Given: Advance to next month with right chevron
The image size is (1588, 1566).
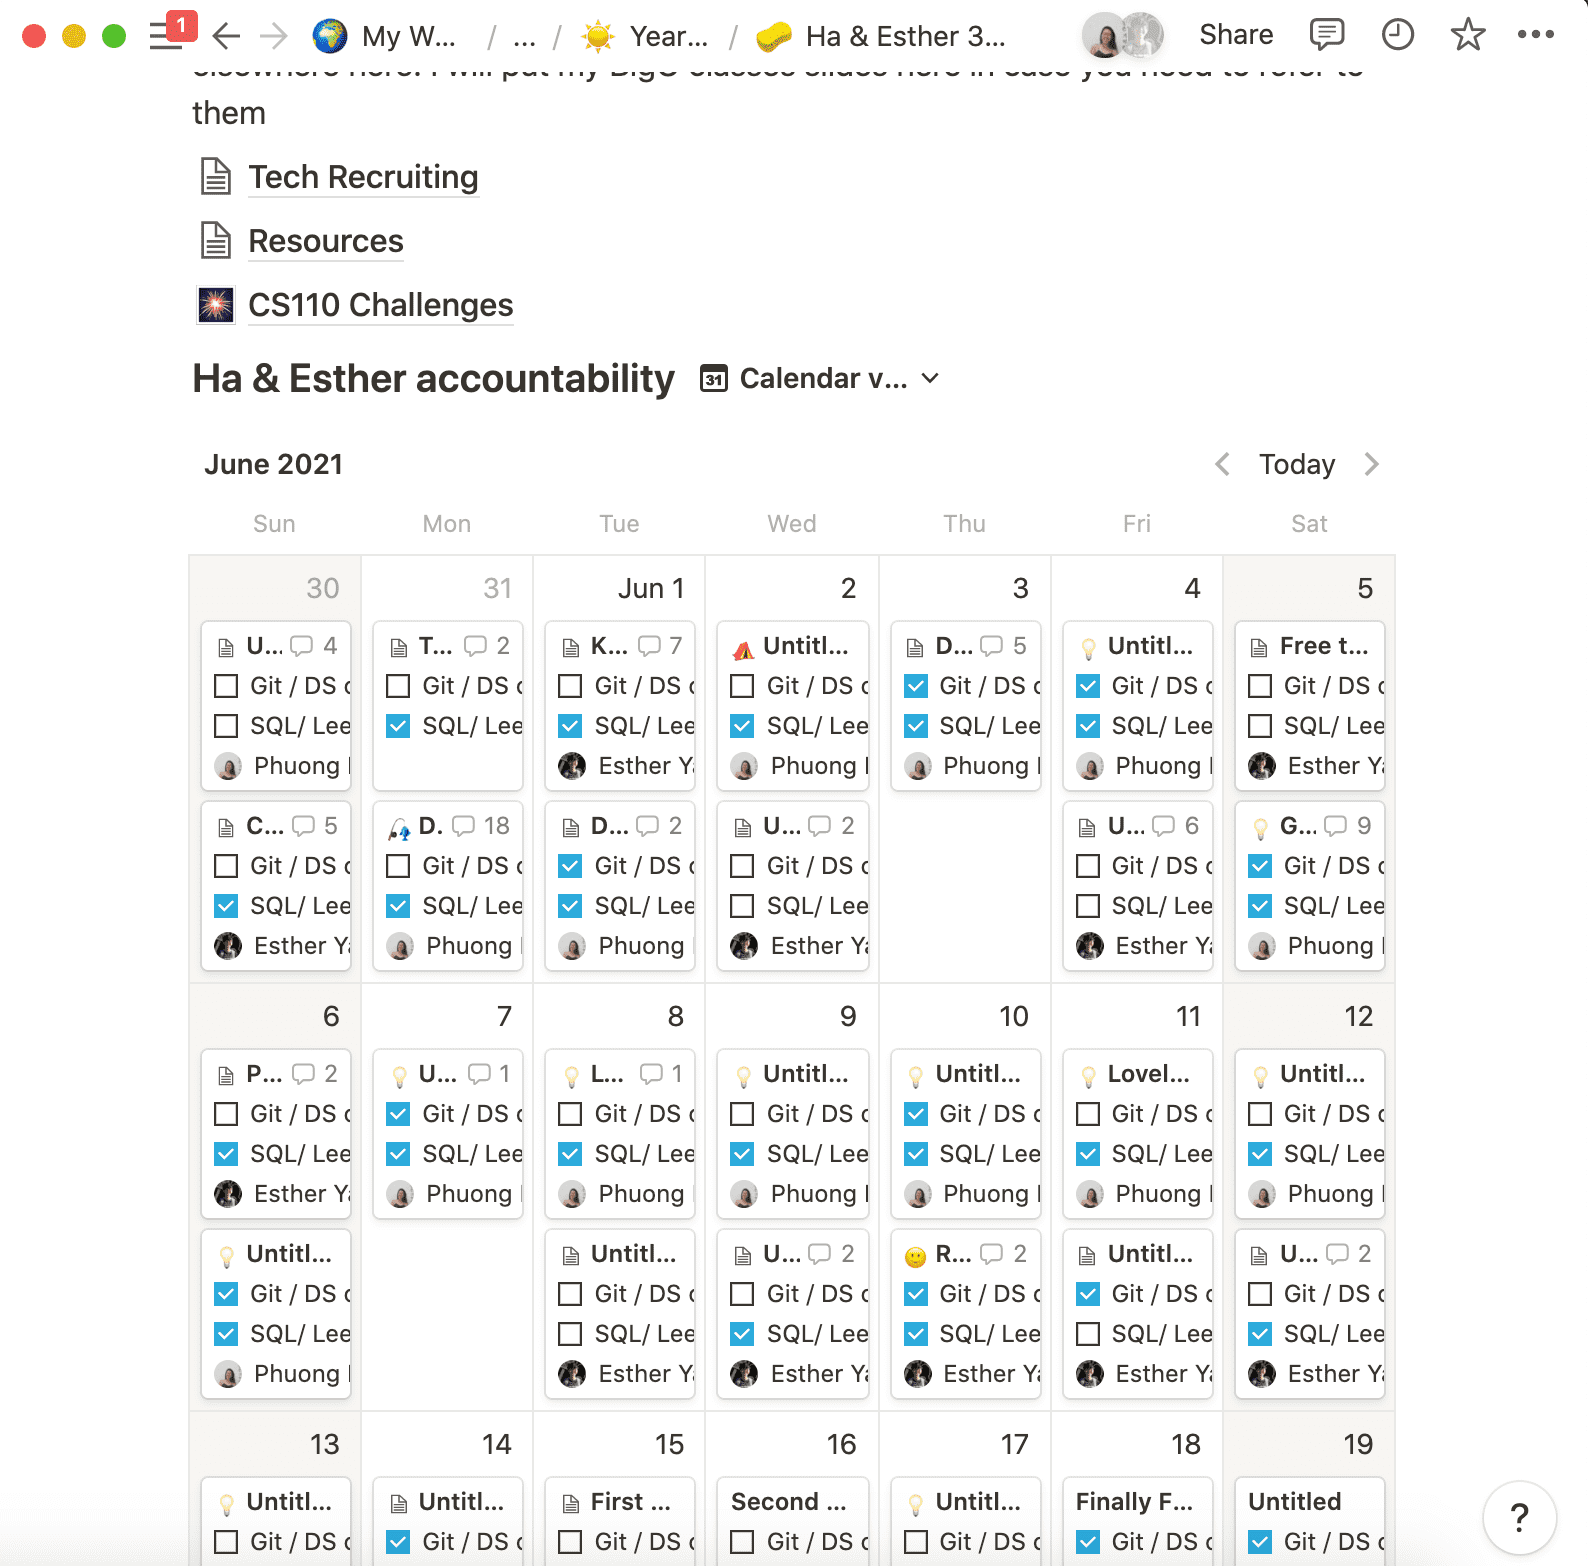Looking at the screenshot, I should point(1371,464).
